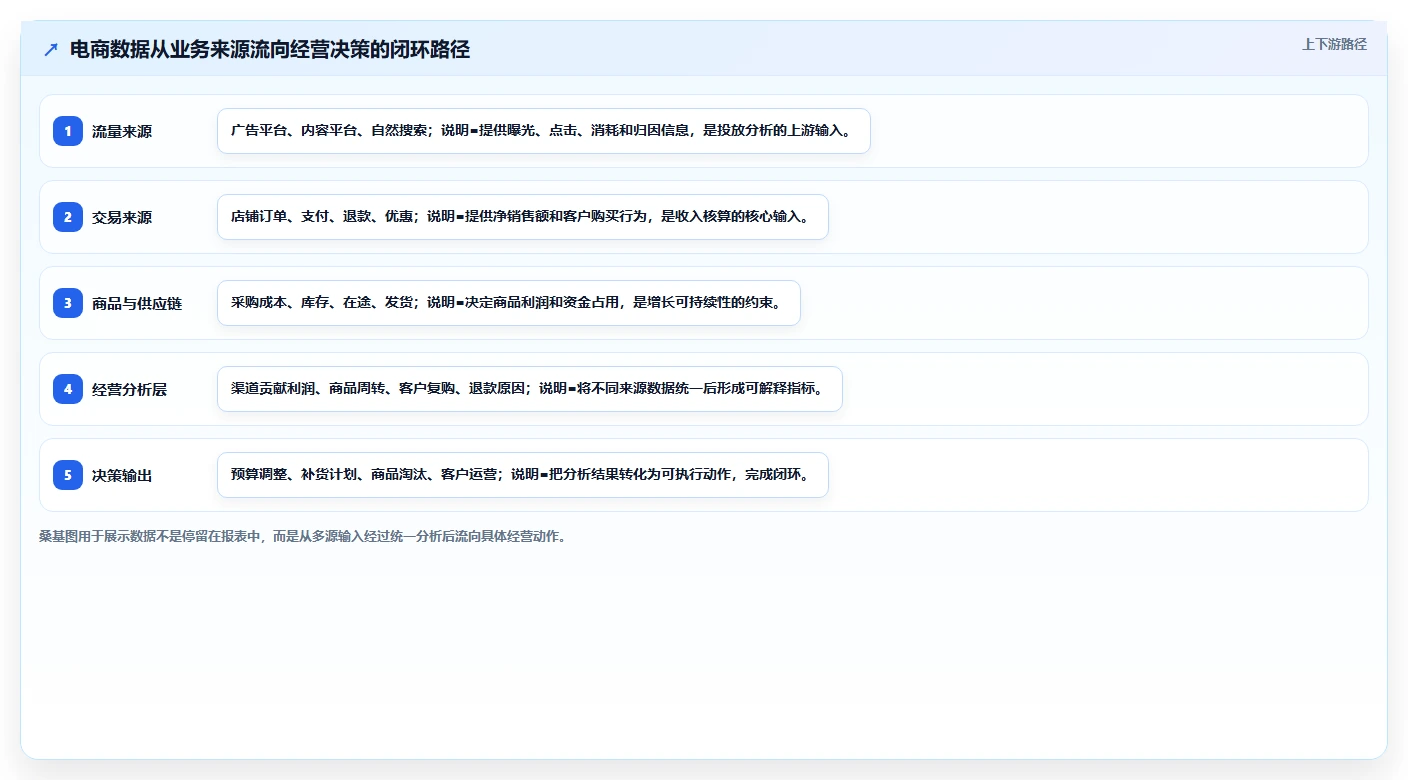Select the number 5 badge for 决策输出

tap(68, 475)
